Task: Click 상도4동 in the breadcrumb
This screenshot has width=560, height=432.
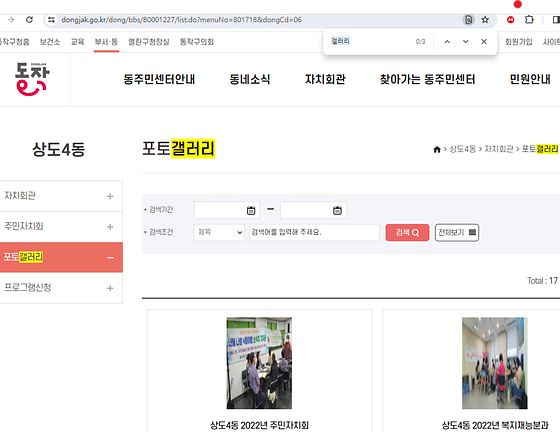Action: 462,149
